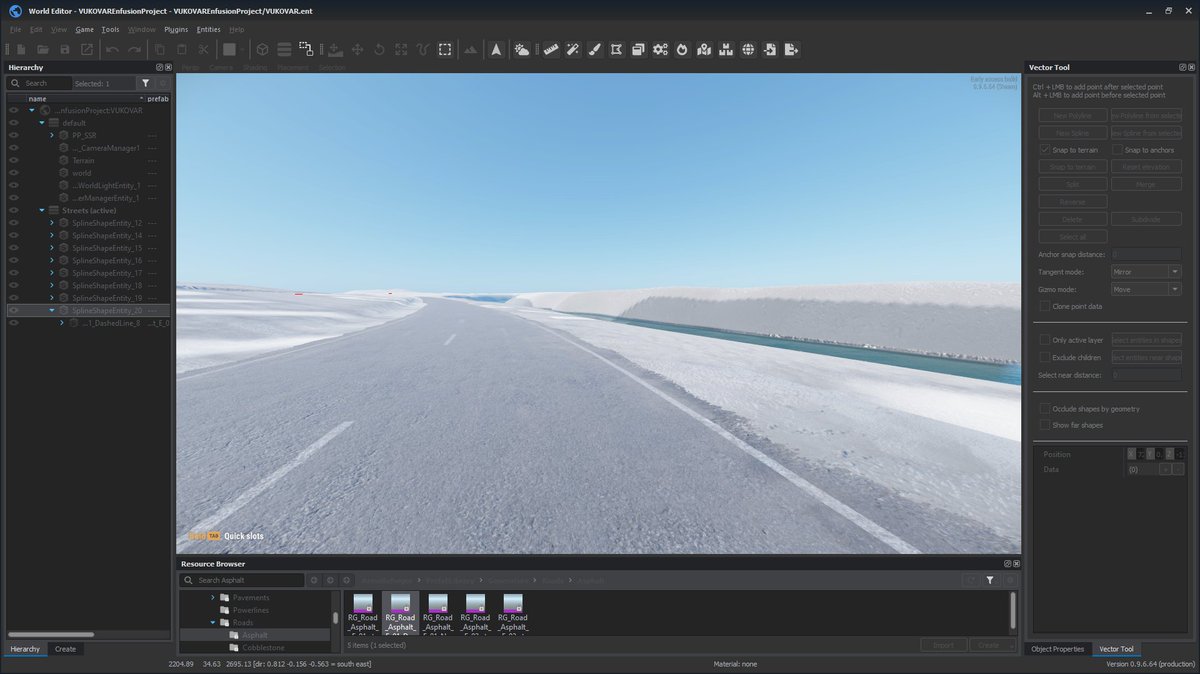Viewport: 1200px width, 674px height.
Task: Collapse the default layer in Hierarchy
Action: click(x=41, y=122)
